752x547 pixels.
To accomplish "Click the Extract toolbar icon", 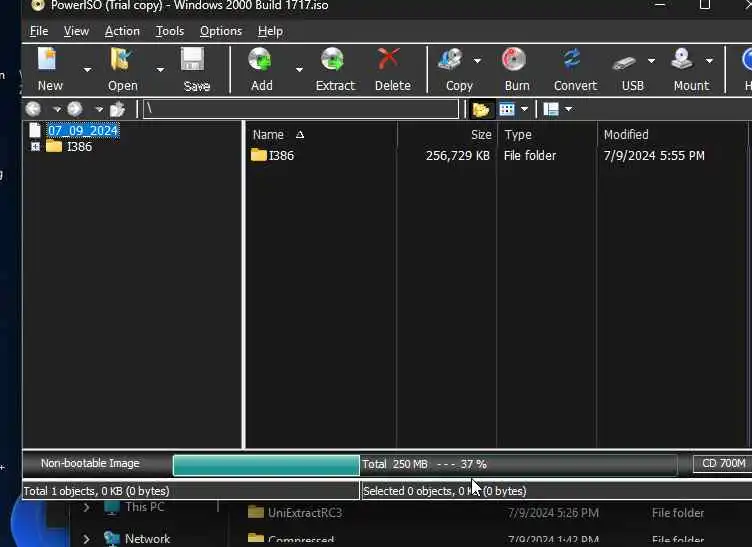I will 333,59.
